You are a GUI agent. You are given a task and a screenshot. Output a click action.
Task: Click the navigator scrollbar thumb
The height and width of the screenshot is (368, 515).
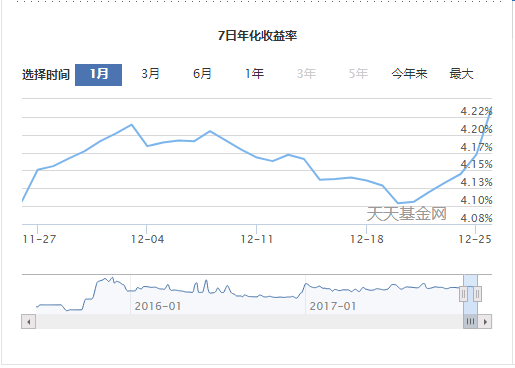point(470,322)
